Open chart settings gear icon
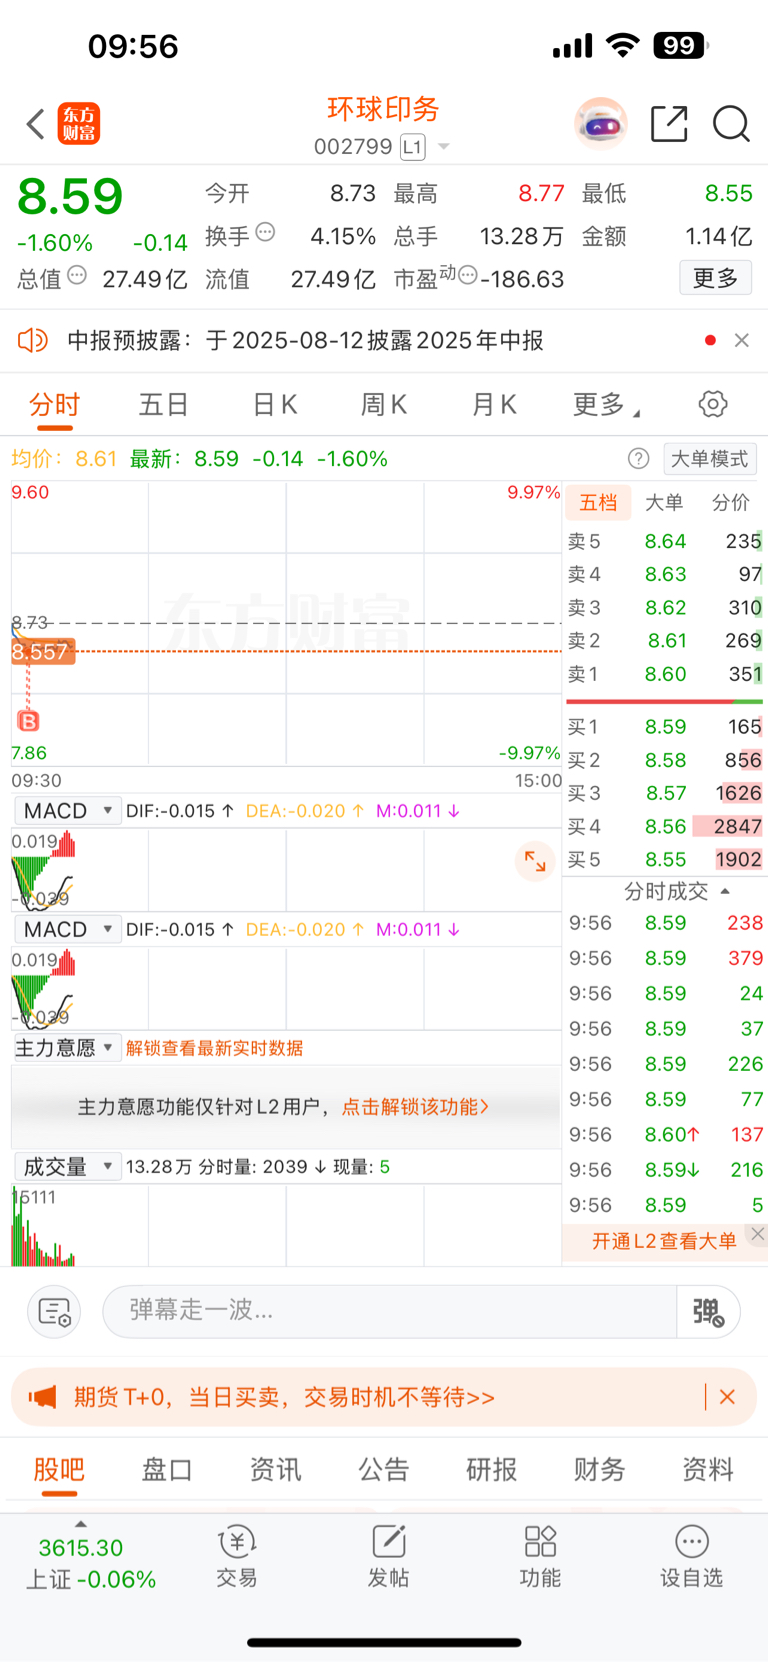768x1662 pixels. pyautogui.click(x=713, y=404)
